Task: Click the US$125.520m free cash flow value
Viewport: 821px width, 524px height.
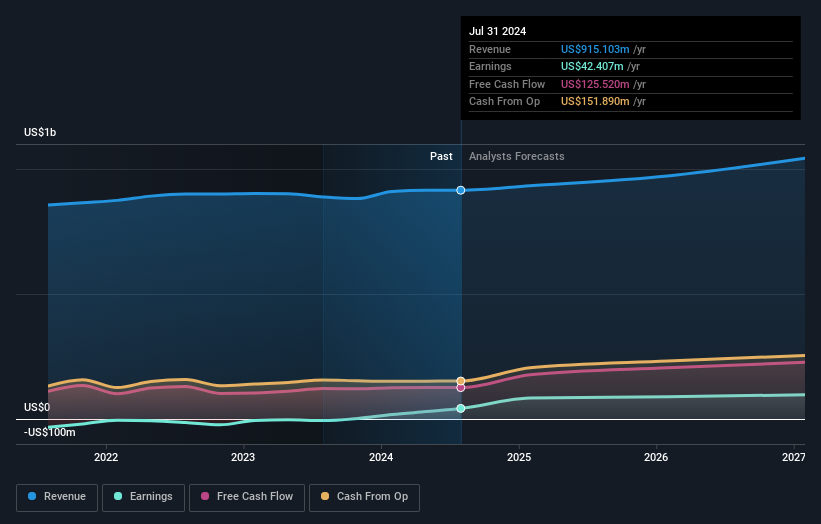Action: [x=595, y=84]
